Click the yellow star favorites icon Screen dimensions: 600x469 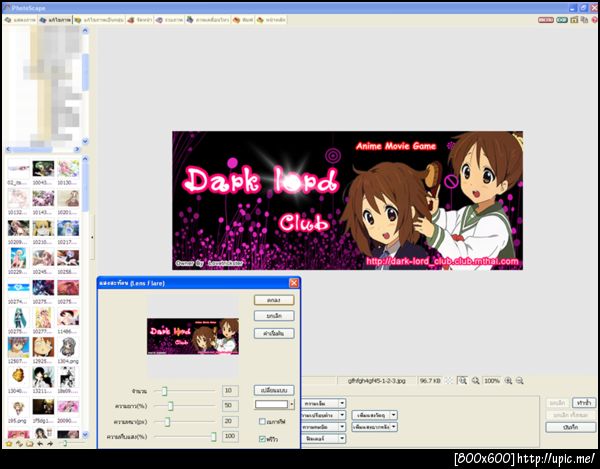click(x=9, y=444)
